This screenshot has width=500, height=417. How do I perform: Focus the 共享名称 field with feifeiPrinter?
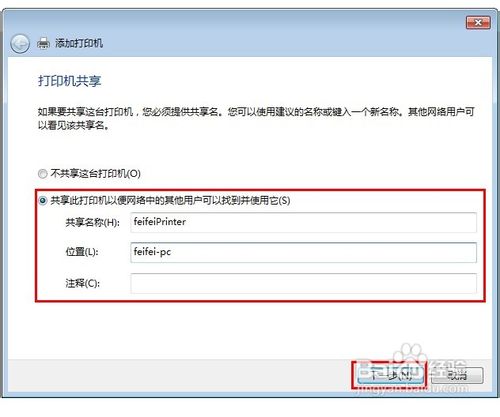[303, 222]
